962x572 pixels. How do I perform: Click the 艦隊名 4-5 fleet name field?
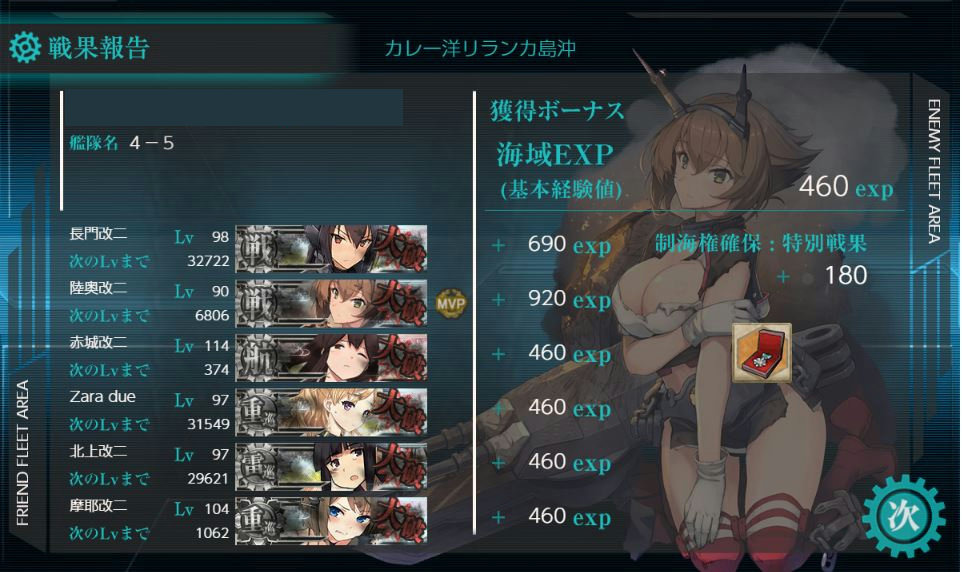pos(121,143)
